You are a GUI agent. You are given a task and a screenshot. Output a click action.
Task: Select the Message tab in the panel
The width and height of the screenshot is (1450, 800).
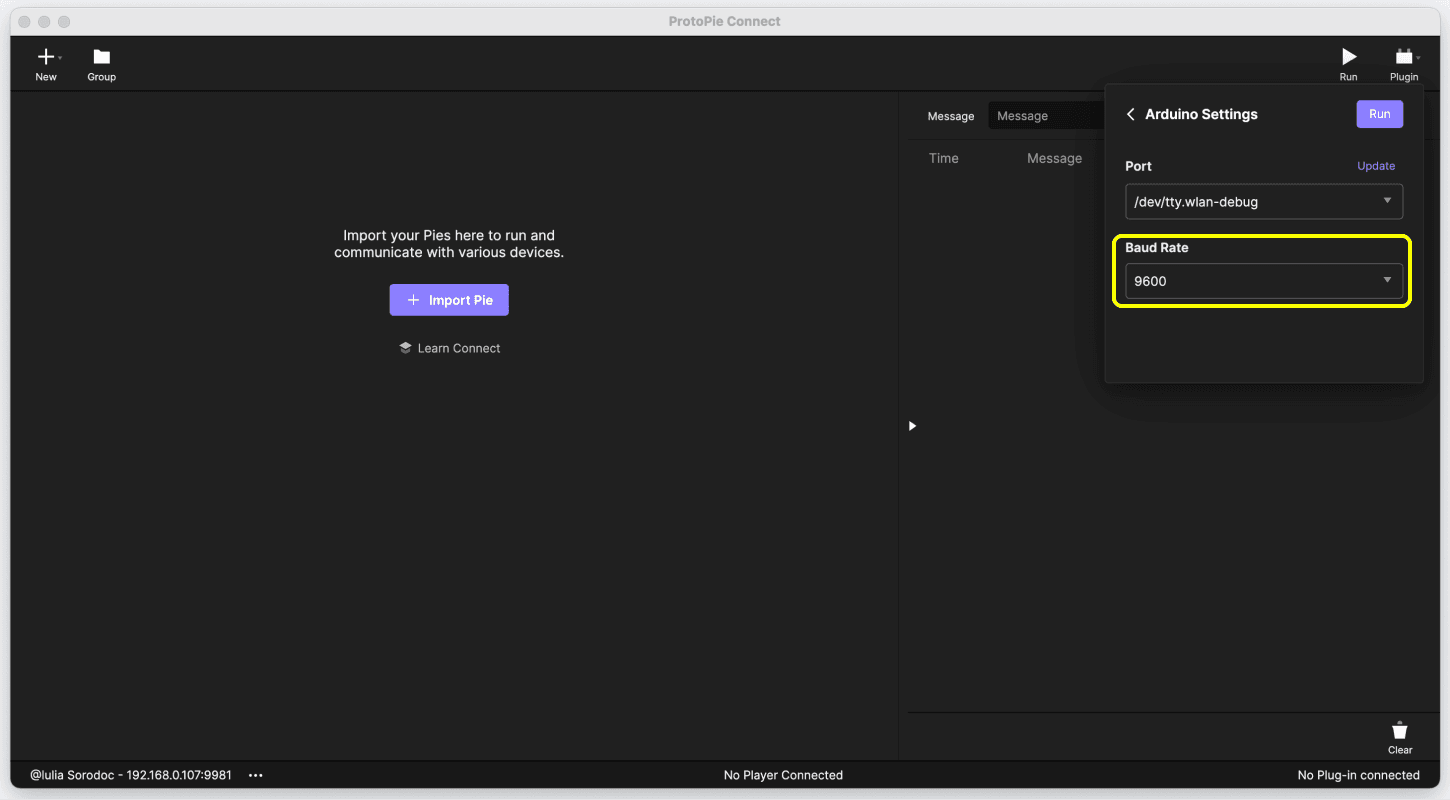[x=950, y=116]
